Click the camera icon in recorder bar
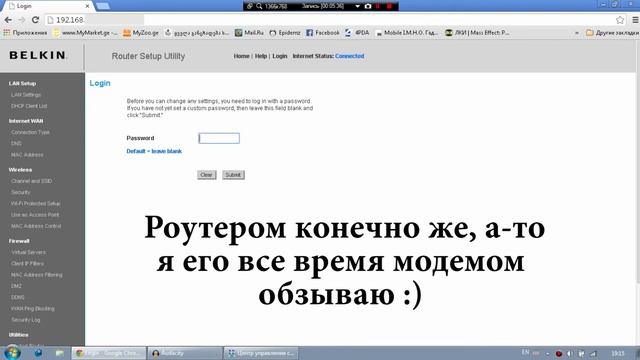This screenshot has height=360, width=640. pos(368,6)
